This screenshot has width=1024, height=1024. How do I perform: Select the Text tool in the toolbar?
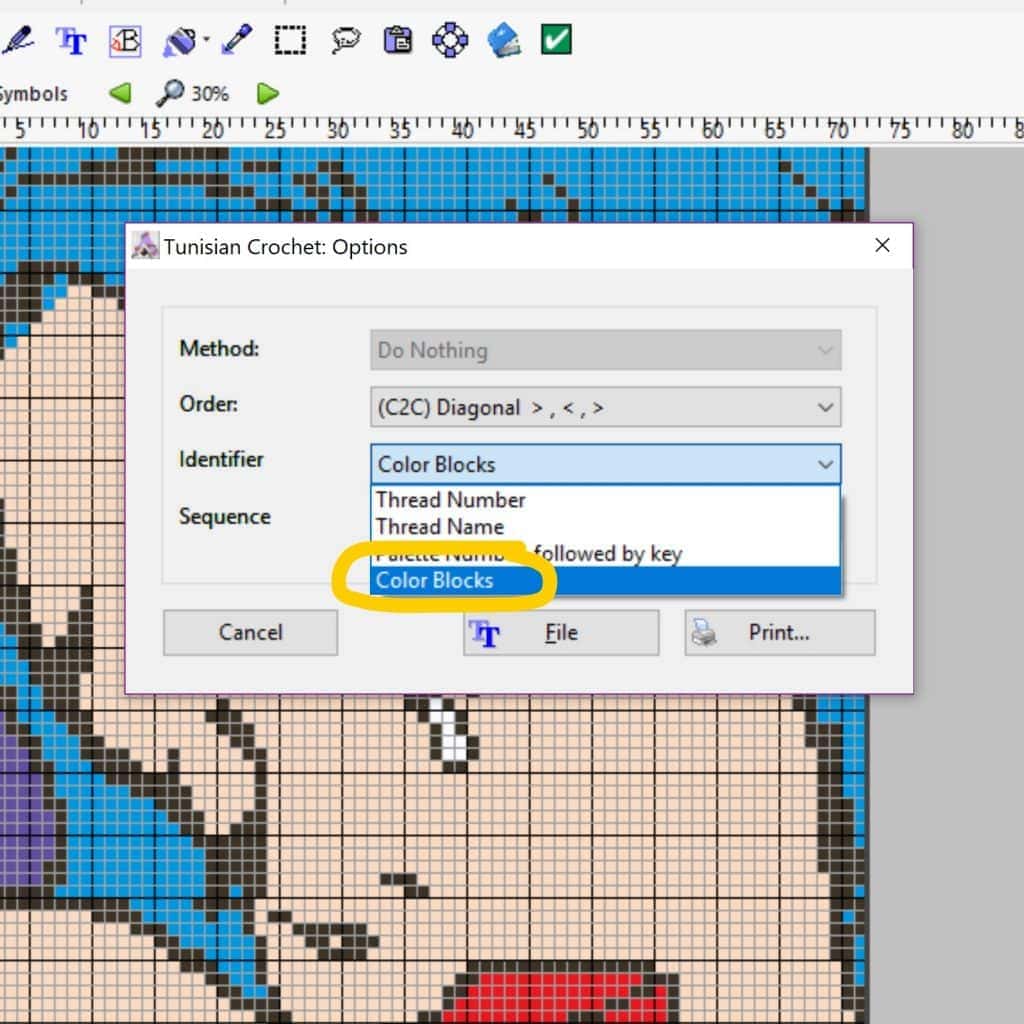[x=71, y=40]
